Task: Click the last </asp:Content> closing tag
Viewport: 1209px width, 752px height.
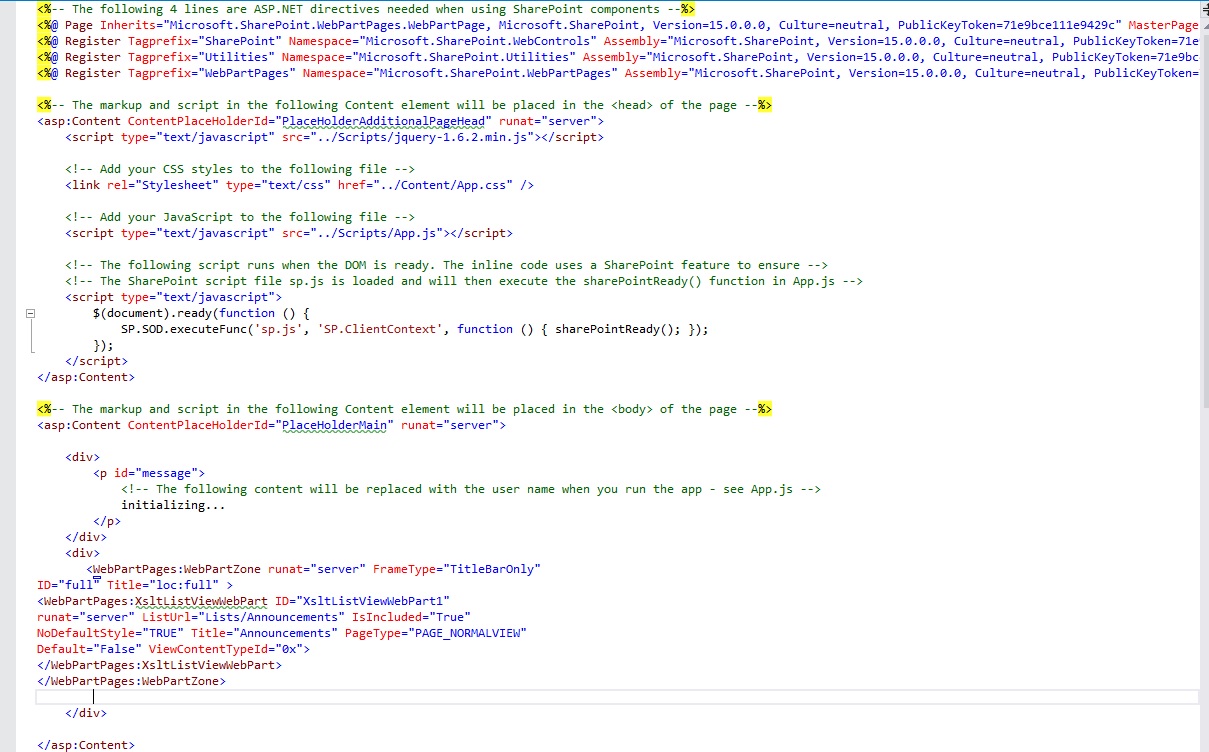Action: coord(85,745)
